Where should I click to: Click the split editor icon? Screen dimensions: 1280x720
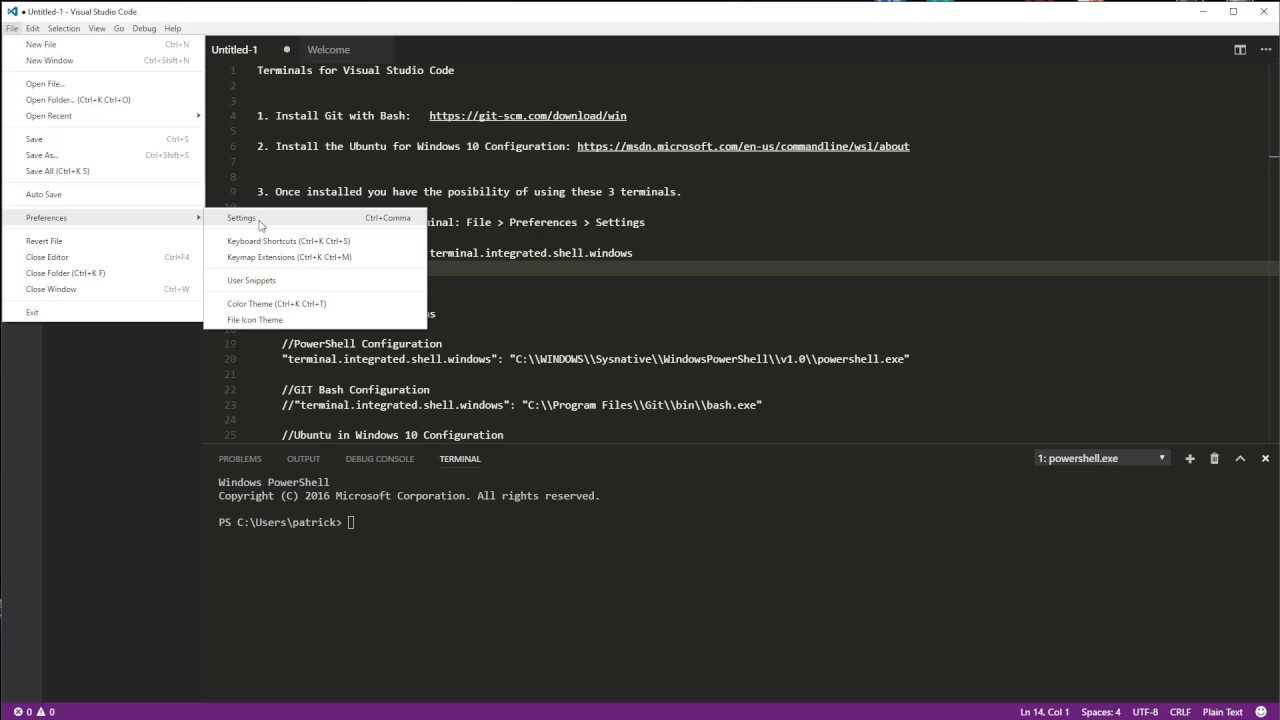click(x=1240, y=50)
